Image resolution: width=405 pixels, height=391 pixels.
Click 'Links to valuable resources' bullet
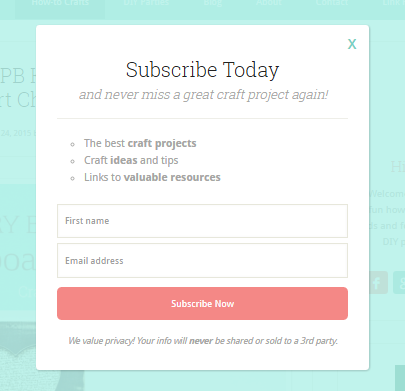152,177
